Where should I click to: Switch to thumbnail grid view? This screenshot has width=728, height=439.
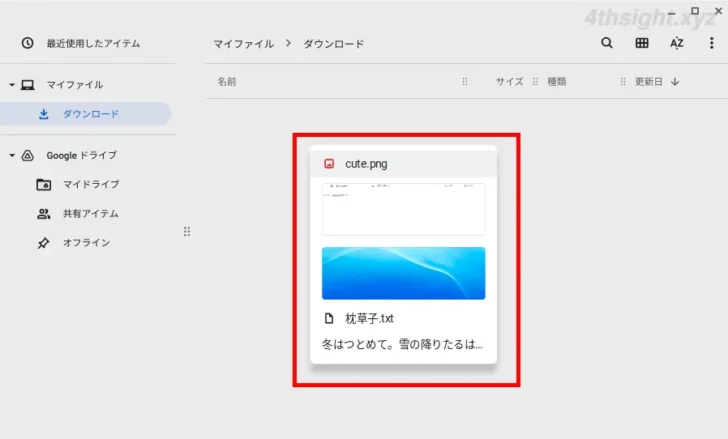pos(642,43)
